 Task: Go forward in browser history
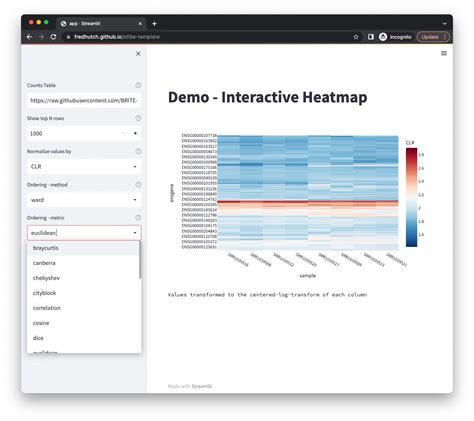(x=41, y=37)
